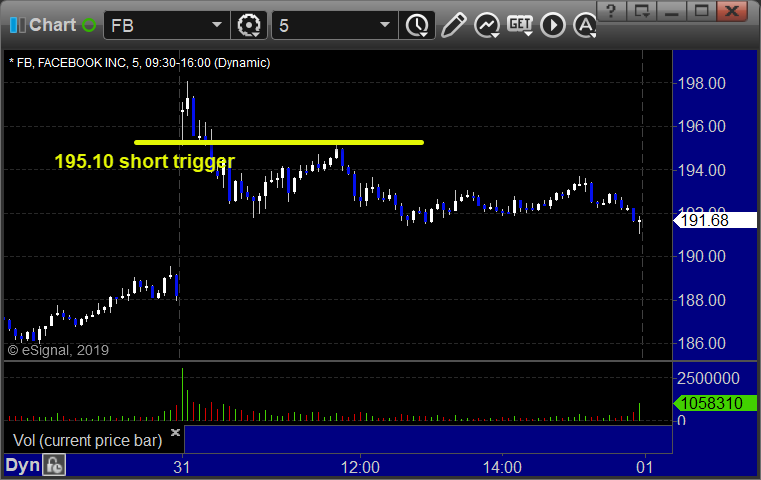Click the 196.00 price axis label
Image resolution: width=761 pixels, height=480 pixels.
[701, 127]
